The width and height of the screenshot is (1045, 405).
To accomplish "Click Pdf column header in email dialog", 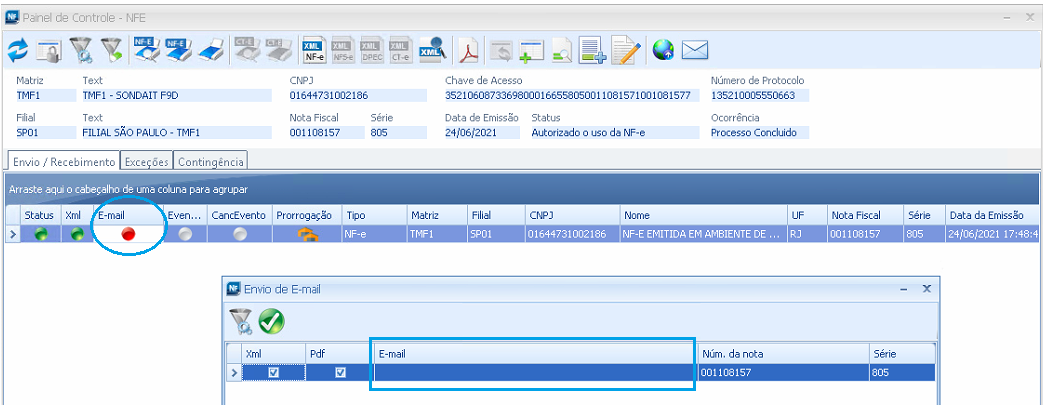I will click(x=339, y=354).
